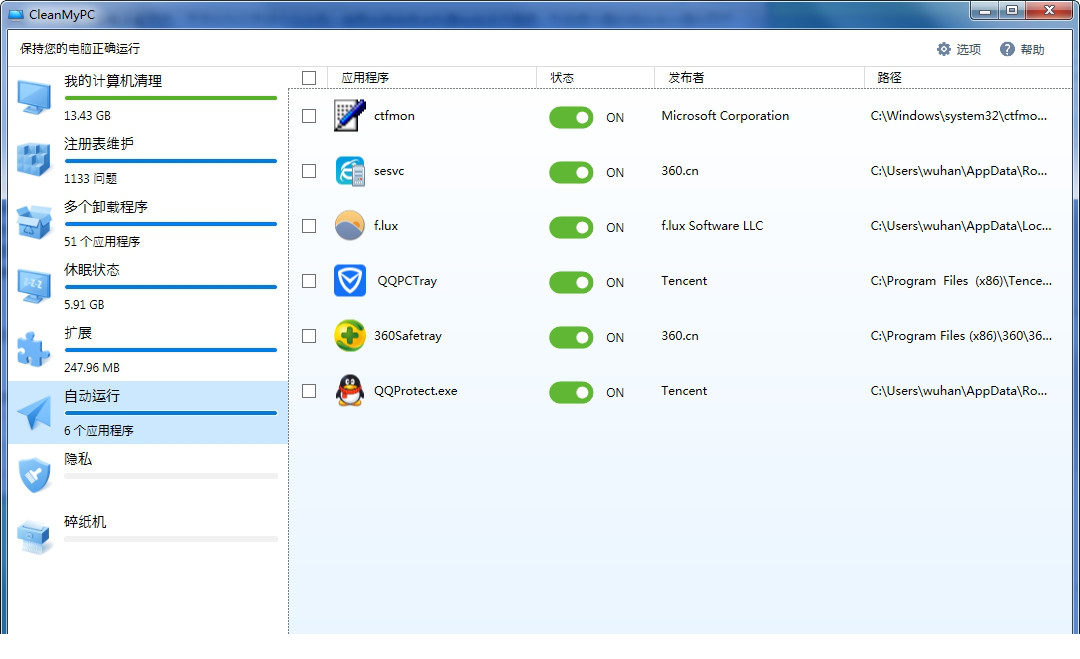1080x659 pixels.
Task: Click the QQProtect penguin icon
Action: 350,390
